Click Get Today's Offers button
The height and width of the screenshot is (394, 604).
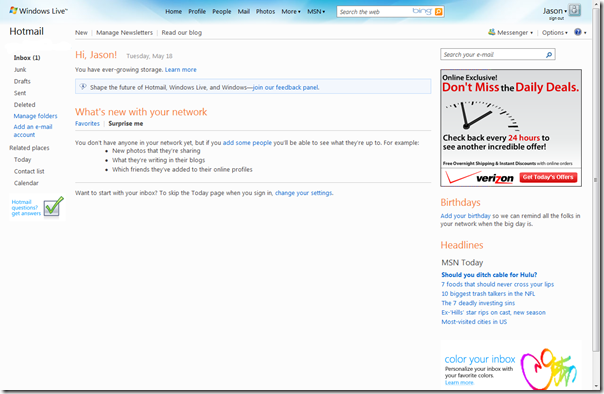coord(548,177)
